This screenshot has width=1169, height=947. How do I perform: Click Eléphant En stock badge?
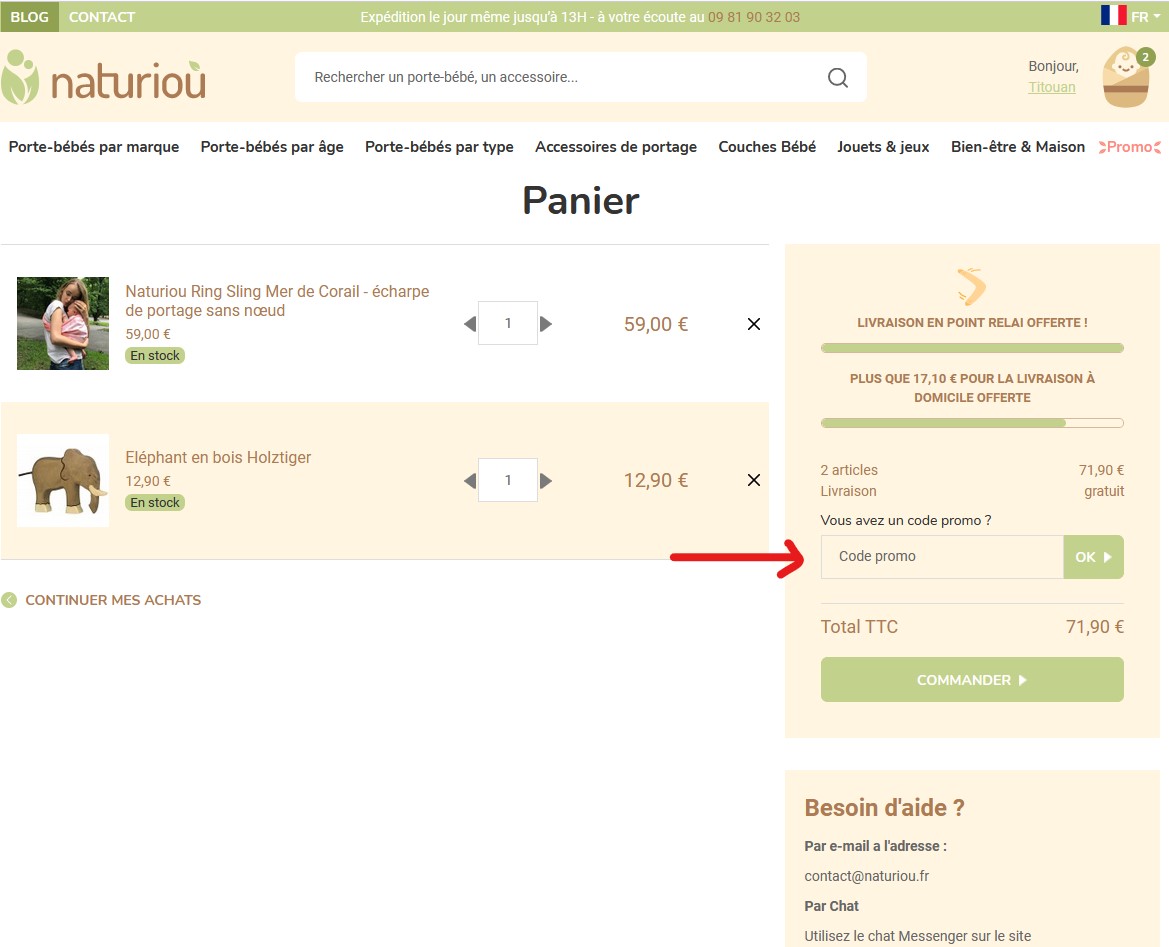(x=155, y=503)
